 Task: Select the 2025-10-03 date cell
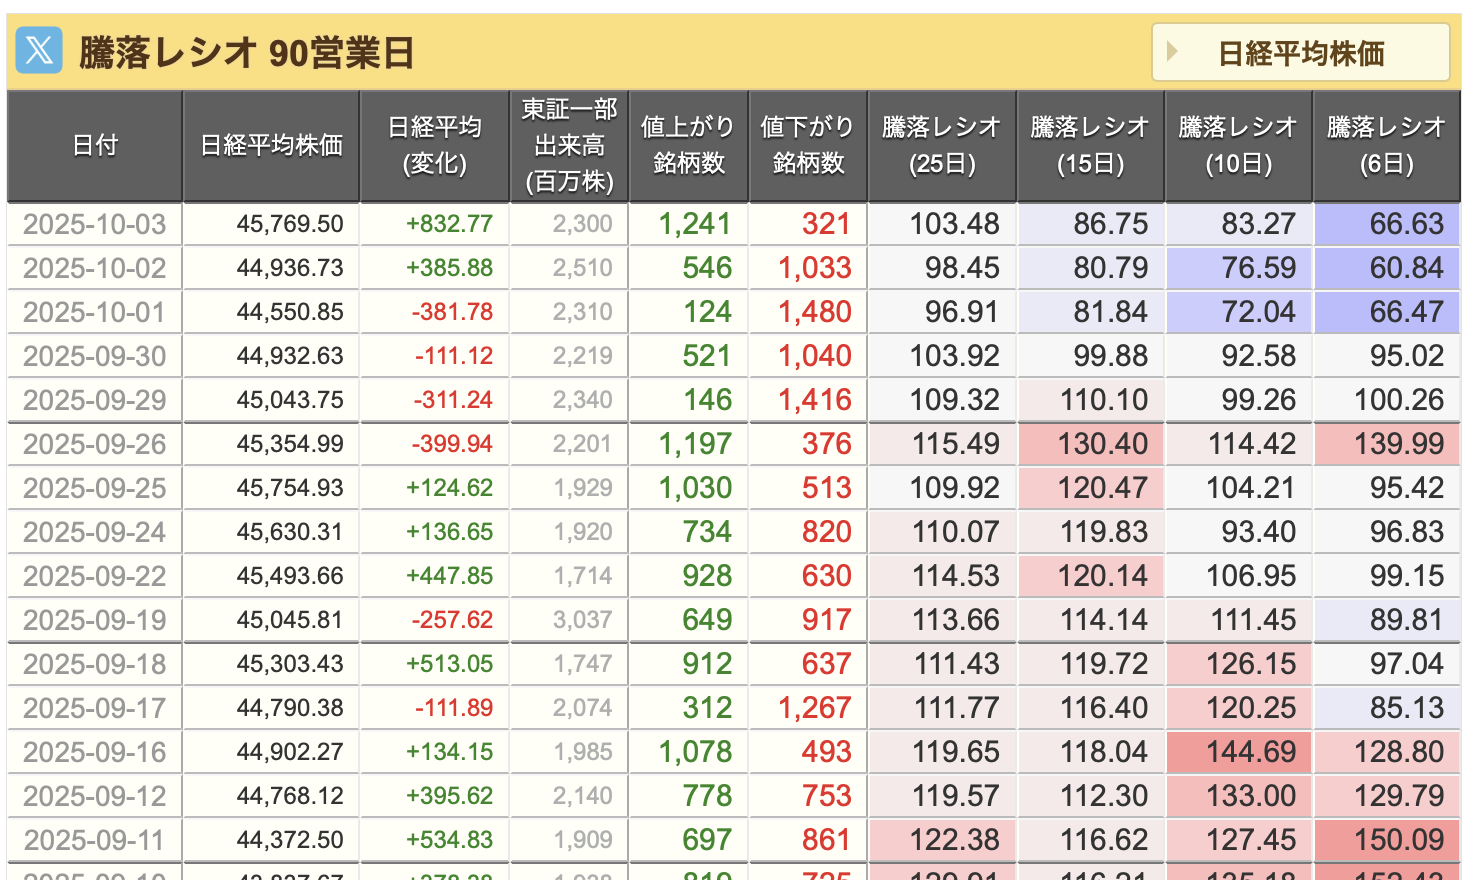pos(95,224)
